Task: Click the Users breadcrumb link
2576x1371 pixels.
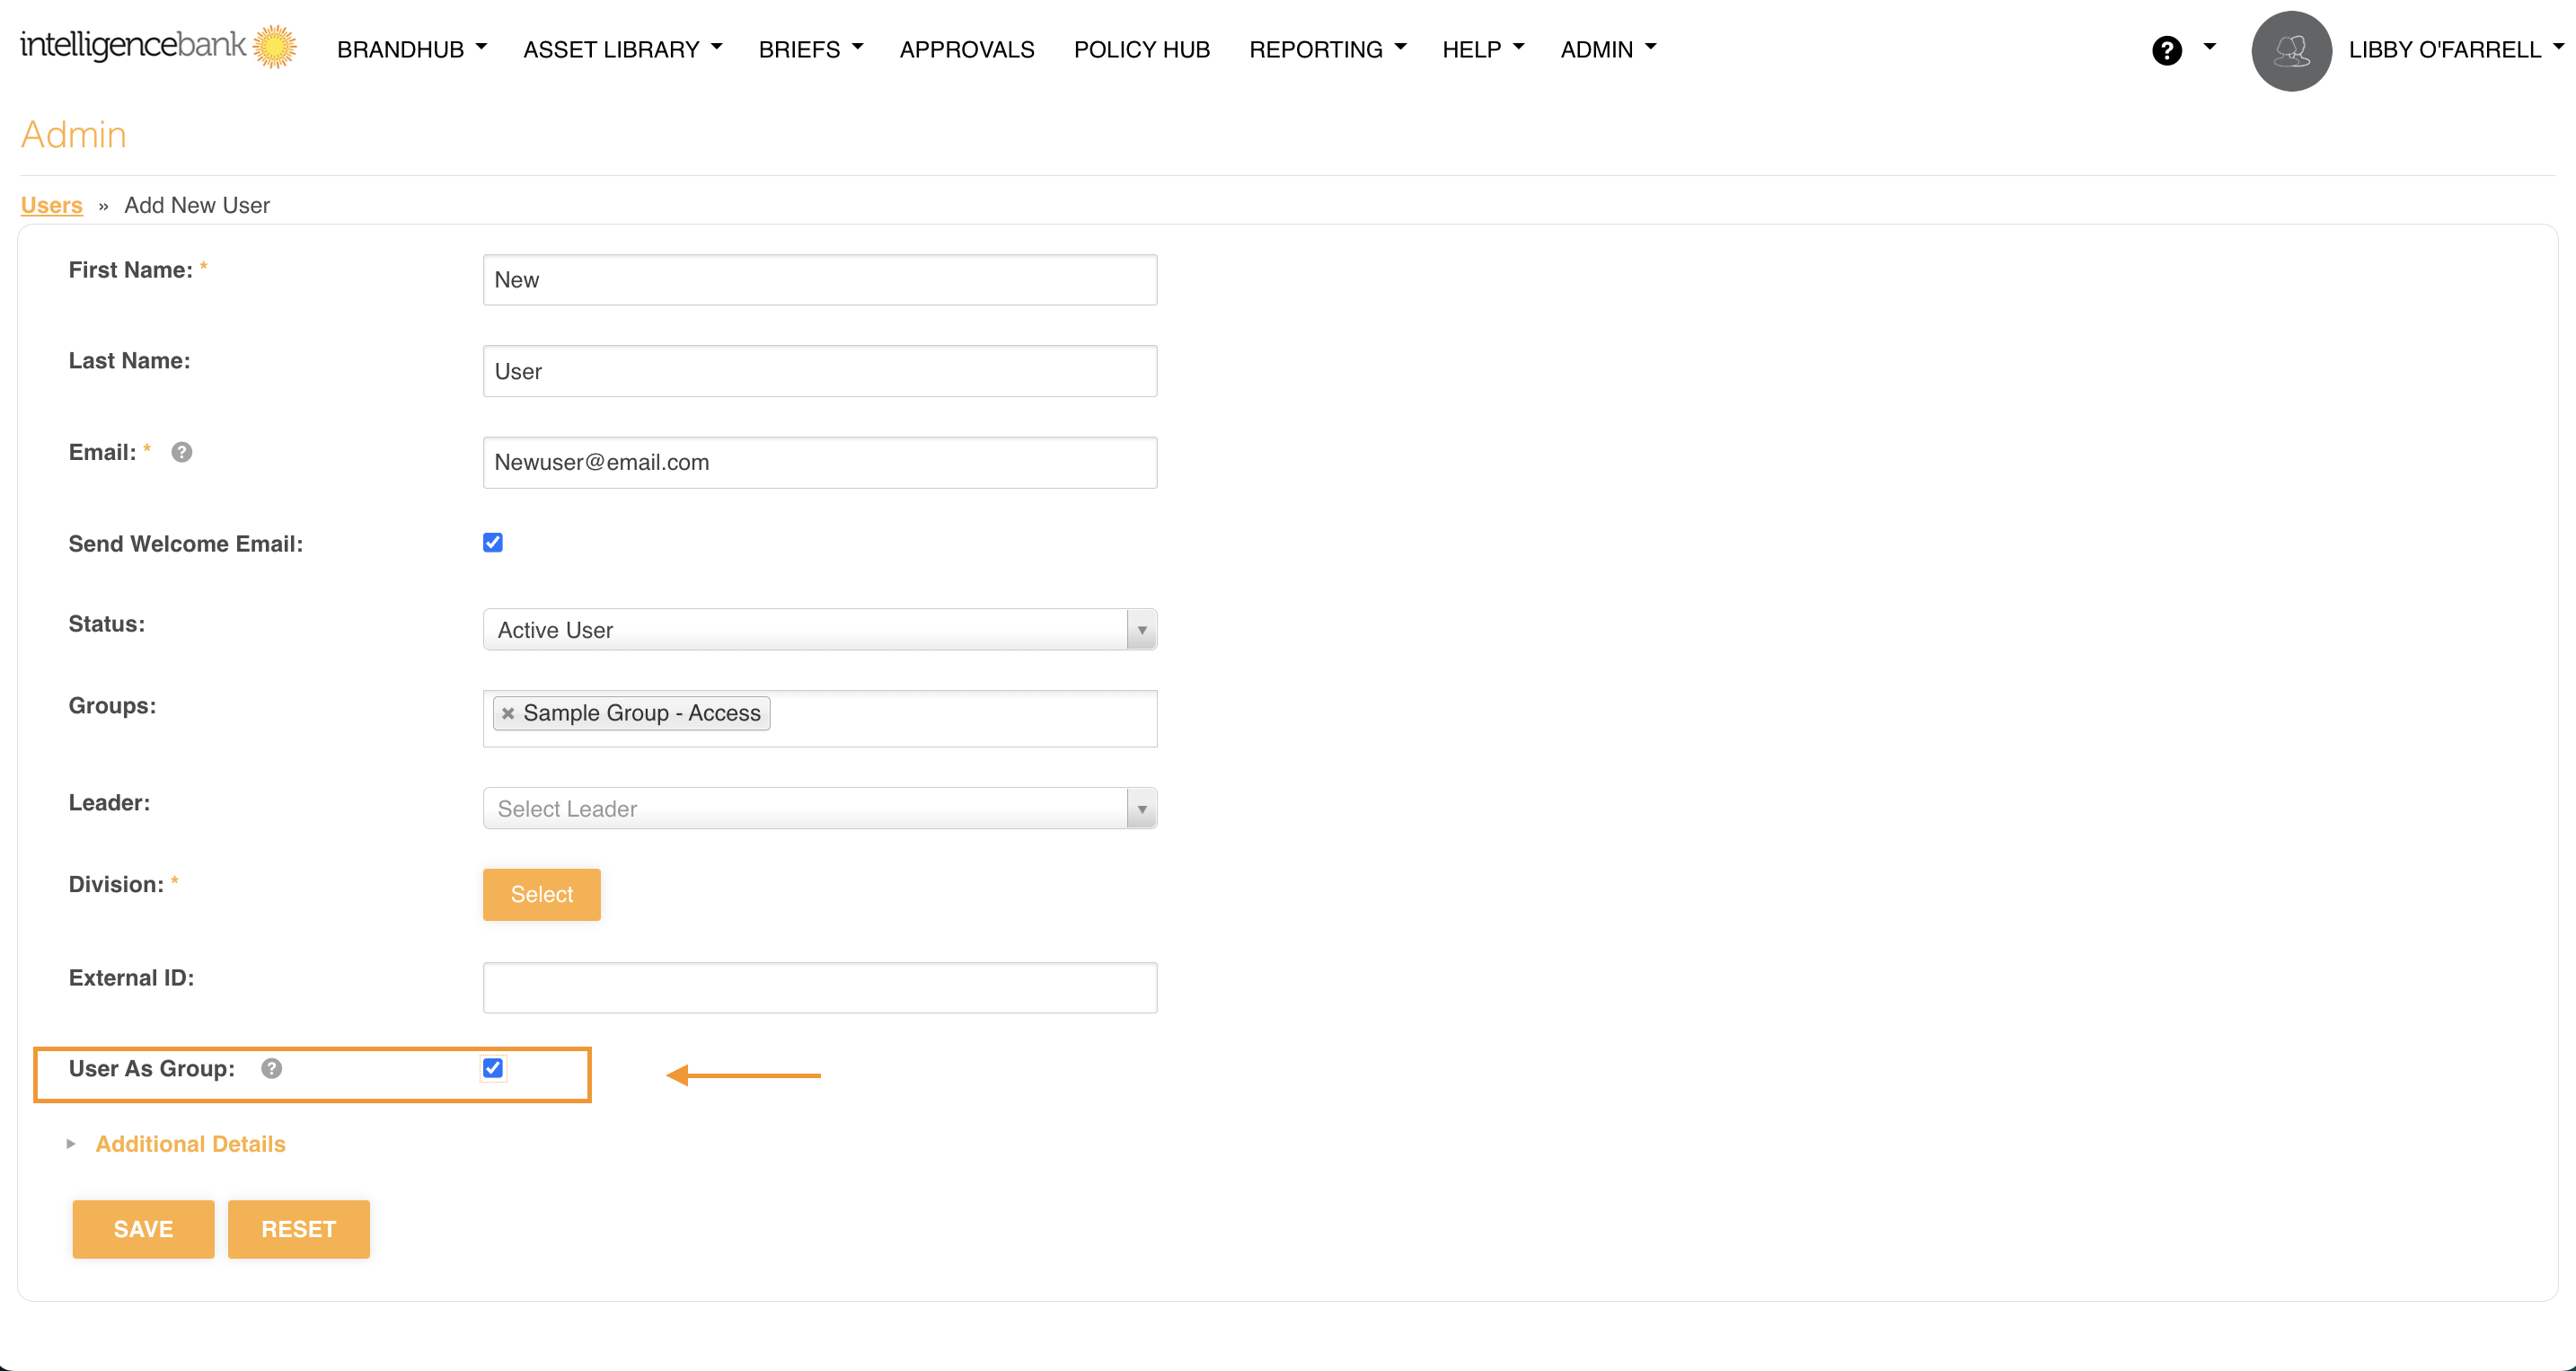Action: tap(51, 205)
